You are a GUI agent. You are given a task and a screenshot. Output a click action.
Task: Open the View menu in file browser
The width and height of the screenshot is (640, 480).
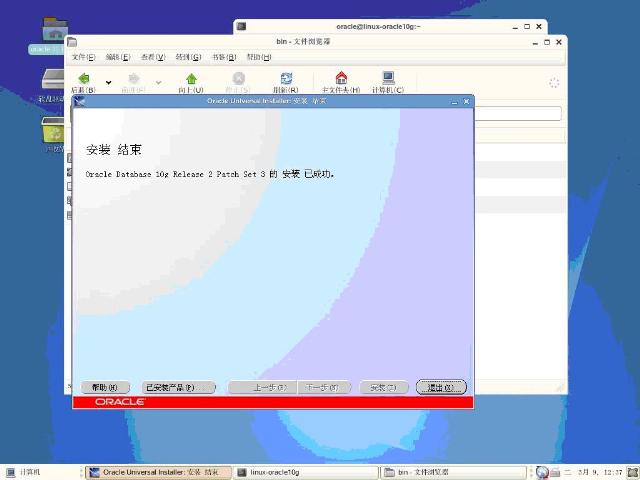point(153,57)
